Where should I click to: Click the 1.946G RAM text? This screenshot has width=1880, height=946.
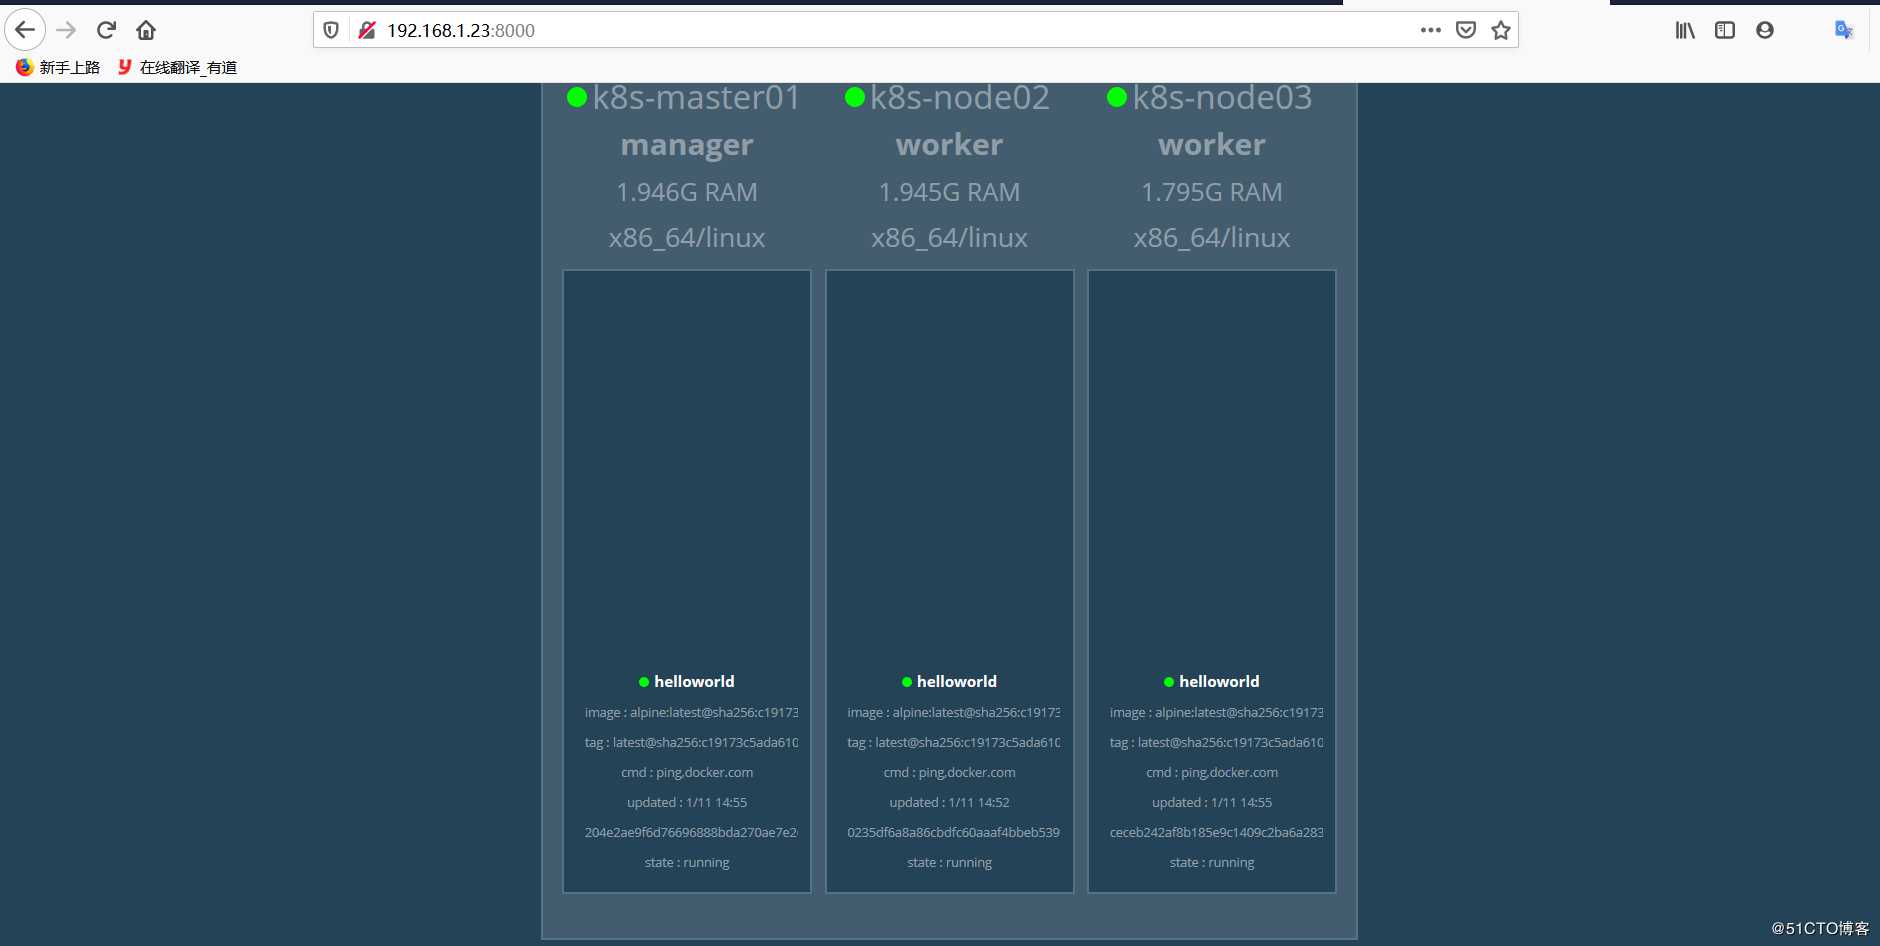[687, 192]
